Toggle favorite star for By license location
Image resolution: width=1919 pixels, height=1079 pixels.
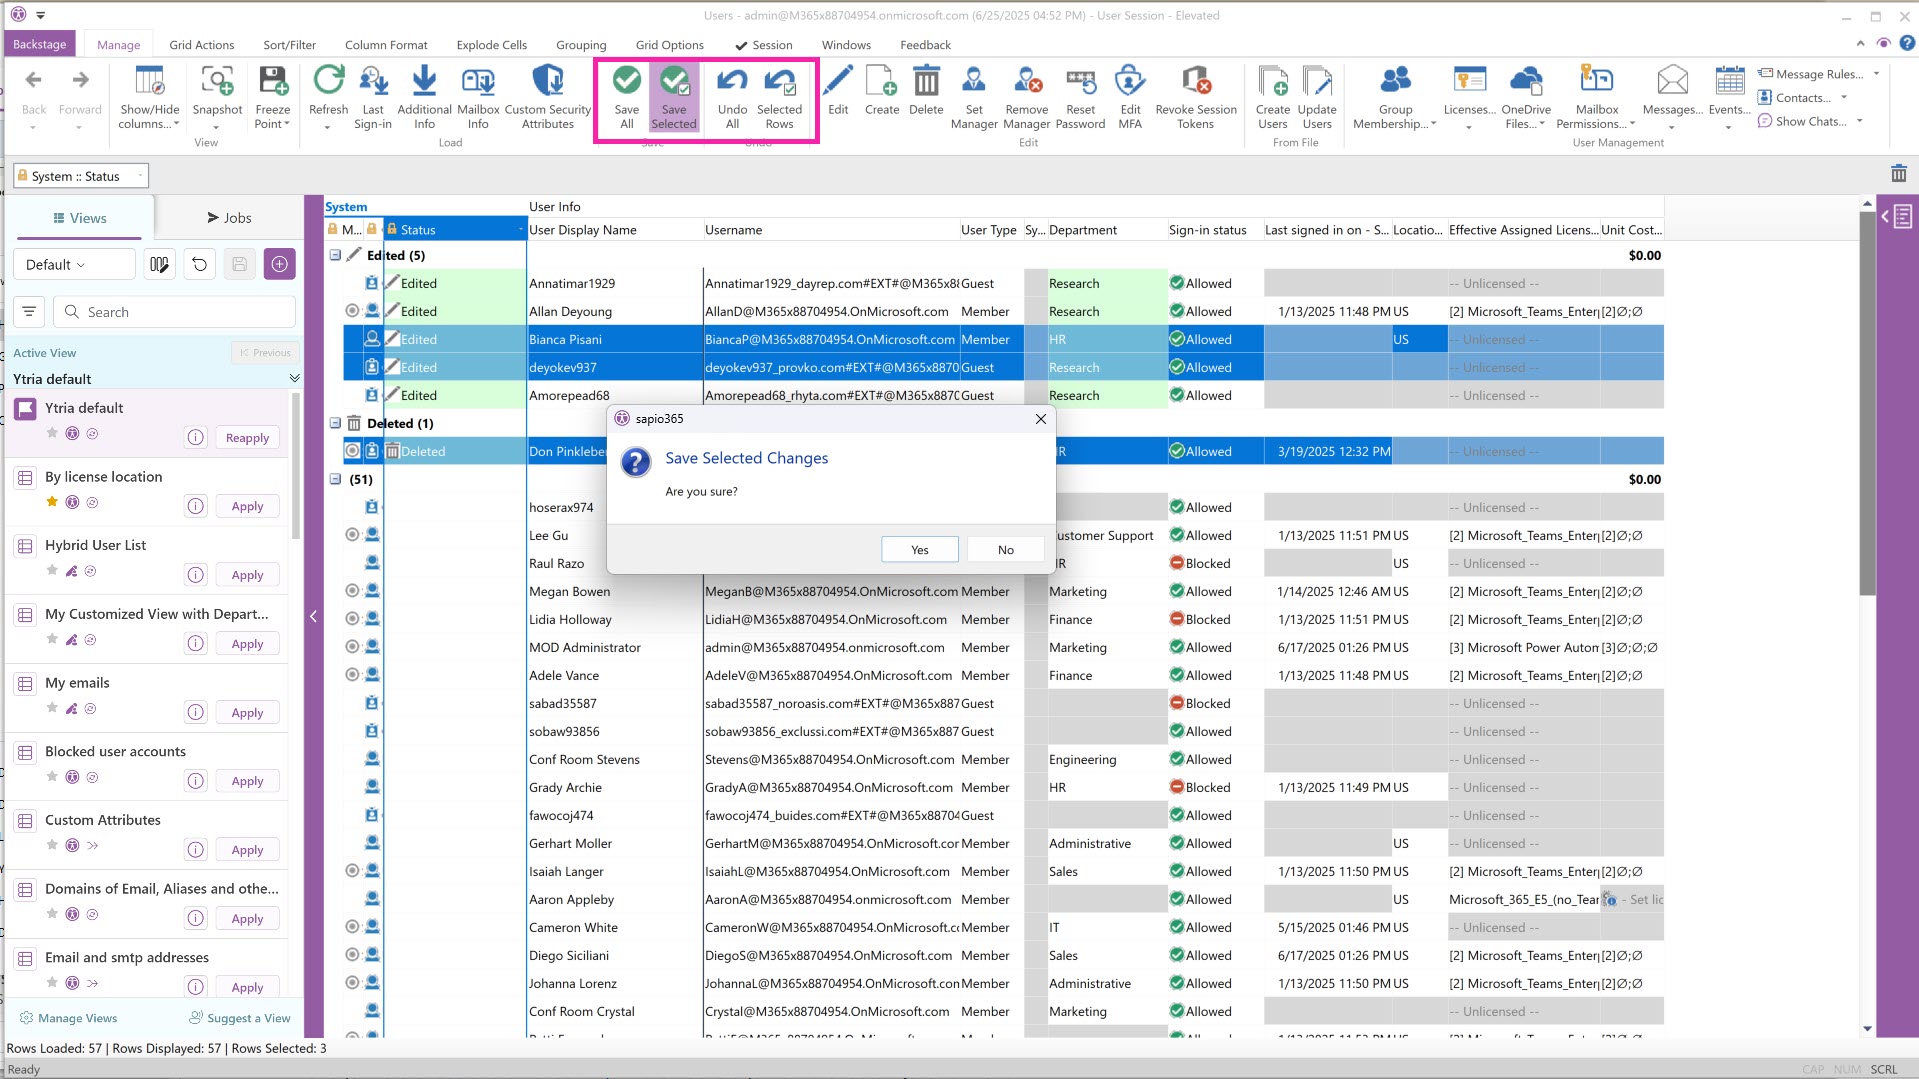point(52,502)
